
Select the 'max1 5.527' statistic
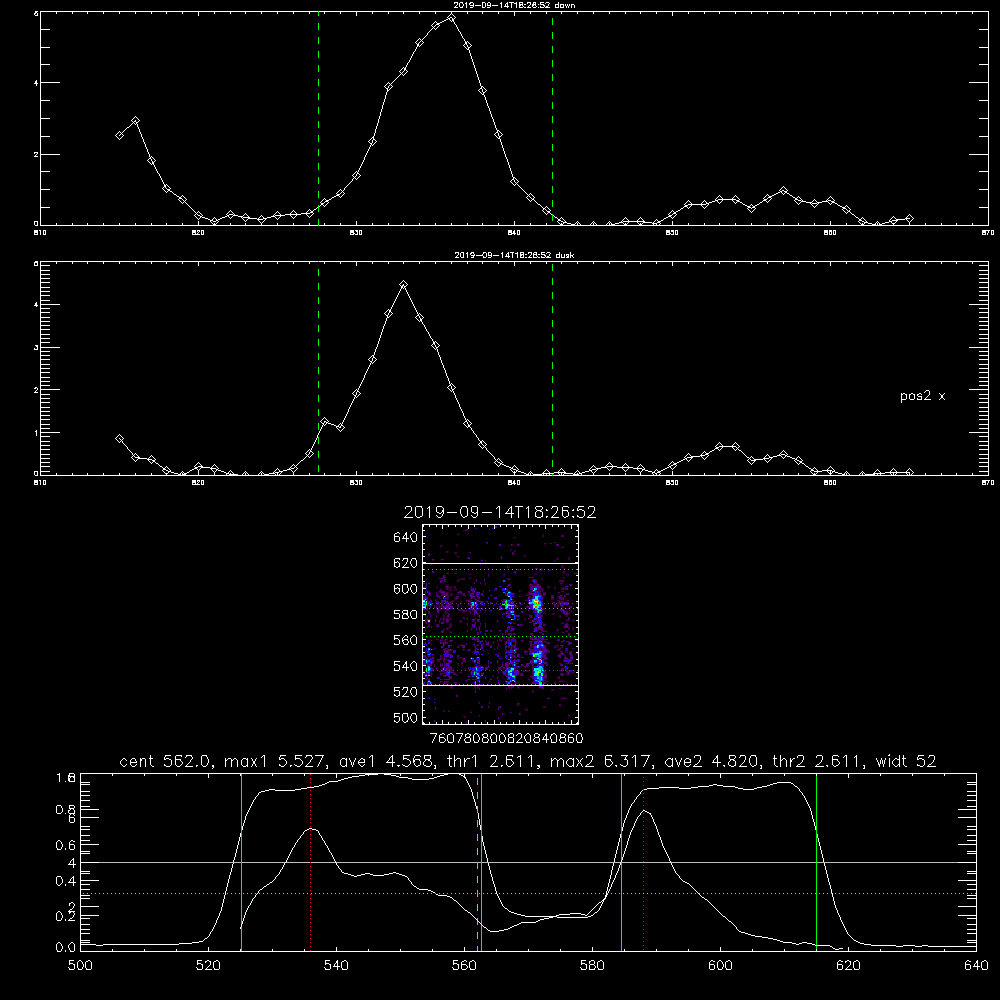coord(277,761)
